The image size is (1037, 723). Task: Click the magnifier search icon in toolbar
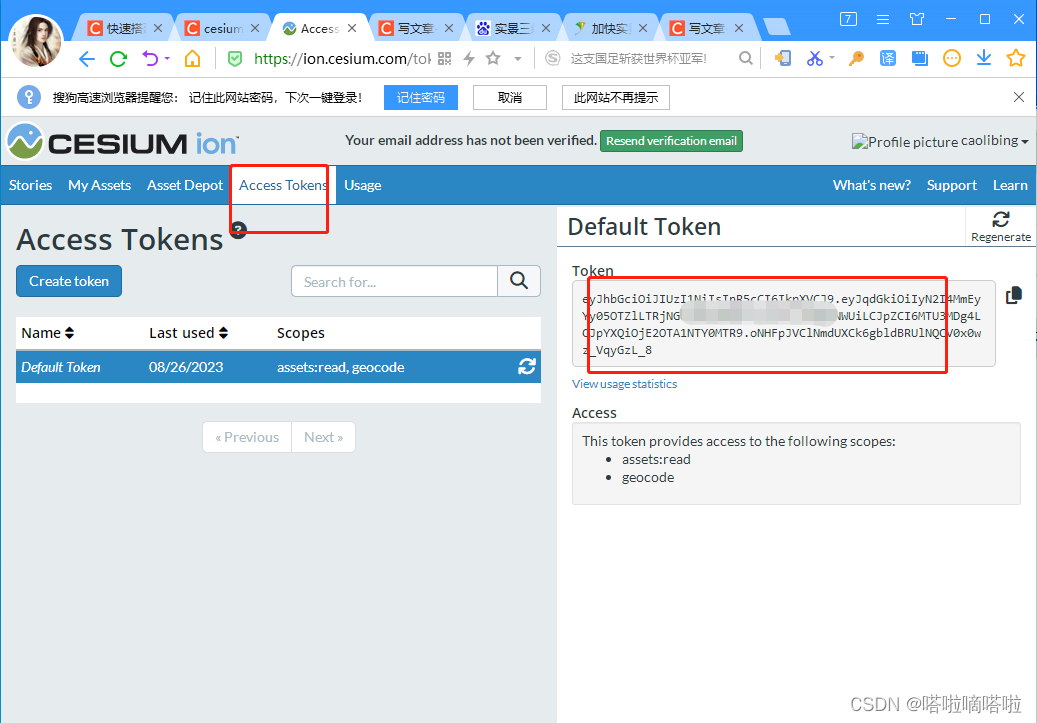(x=745, y=59)
